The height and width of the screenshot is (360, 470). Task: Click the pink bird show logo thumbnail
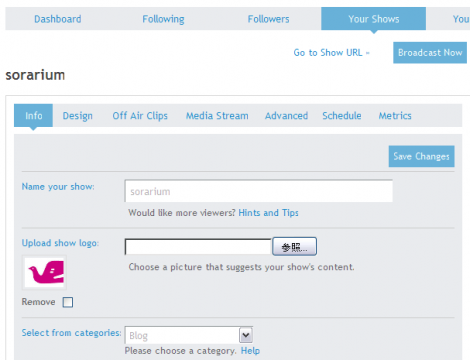(44, 273)
